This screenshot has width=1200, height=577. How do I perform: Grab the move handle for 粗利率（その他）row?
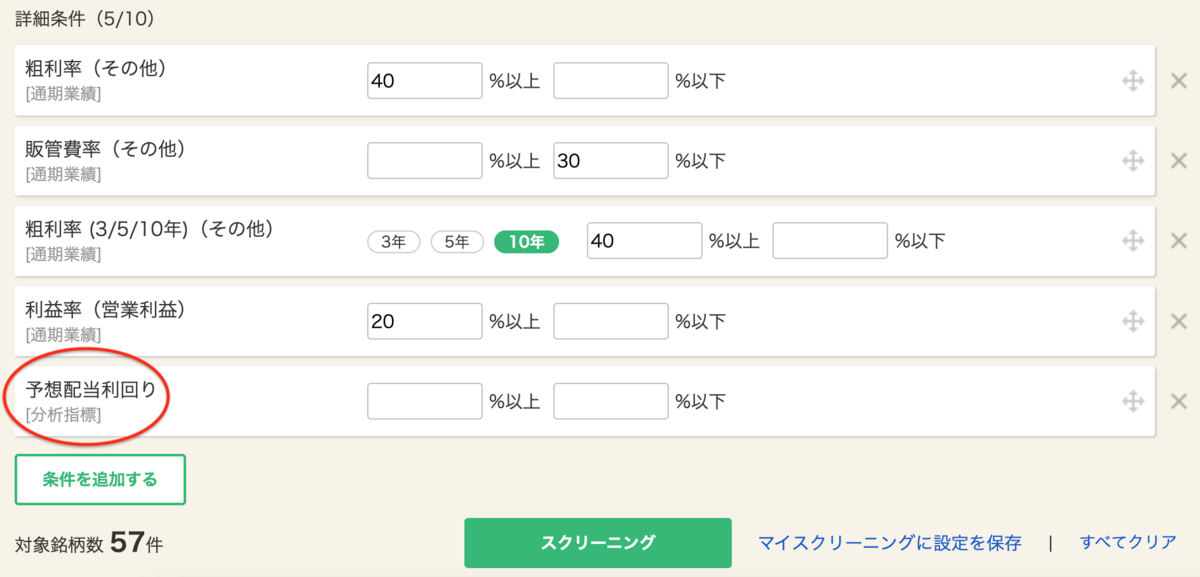point(1132,80)
